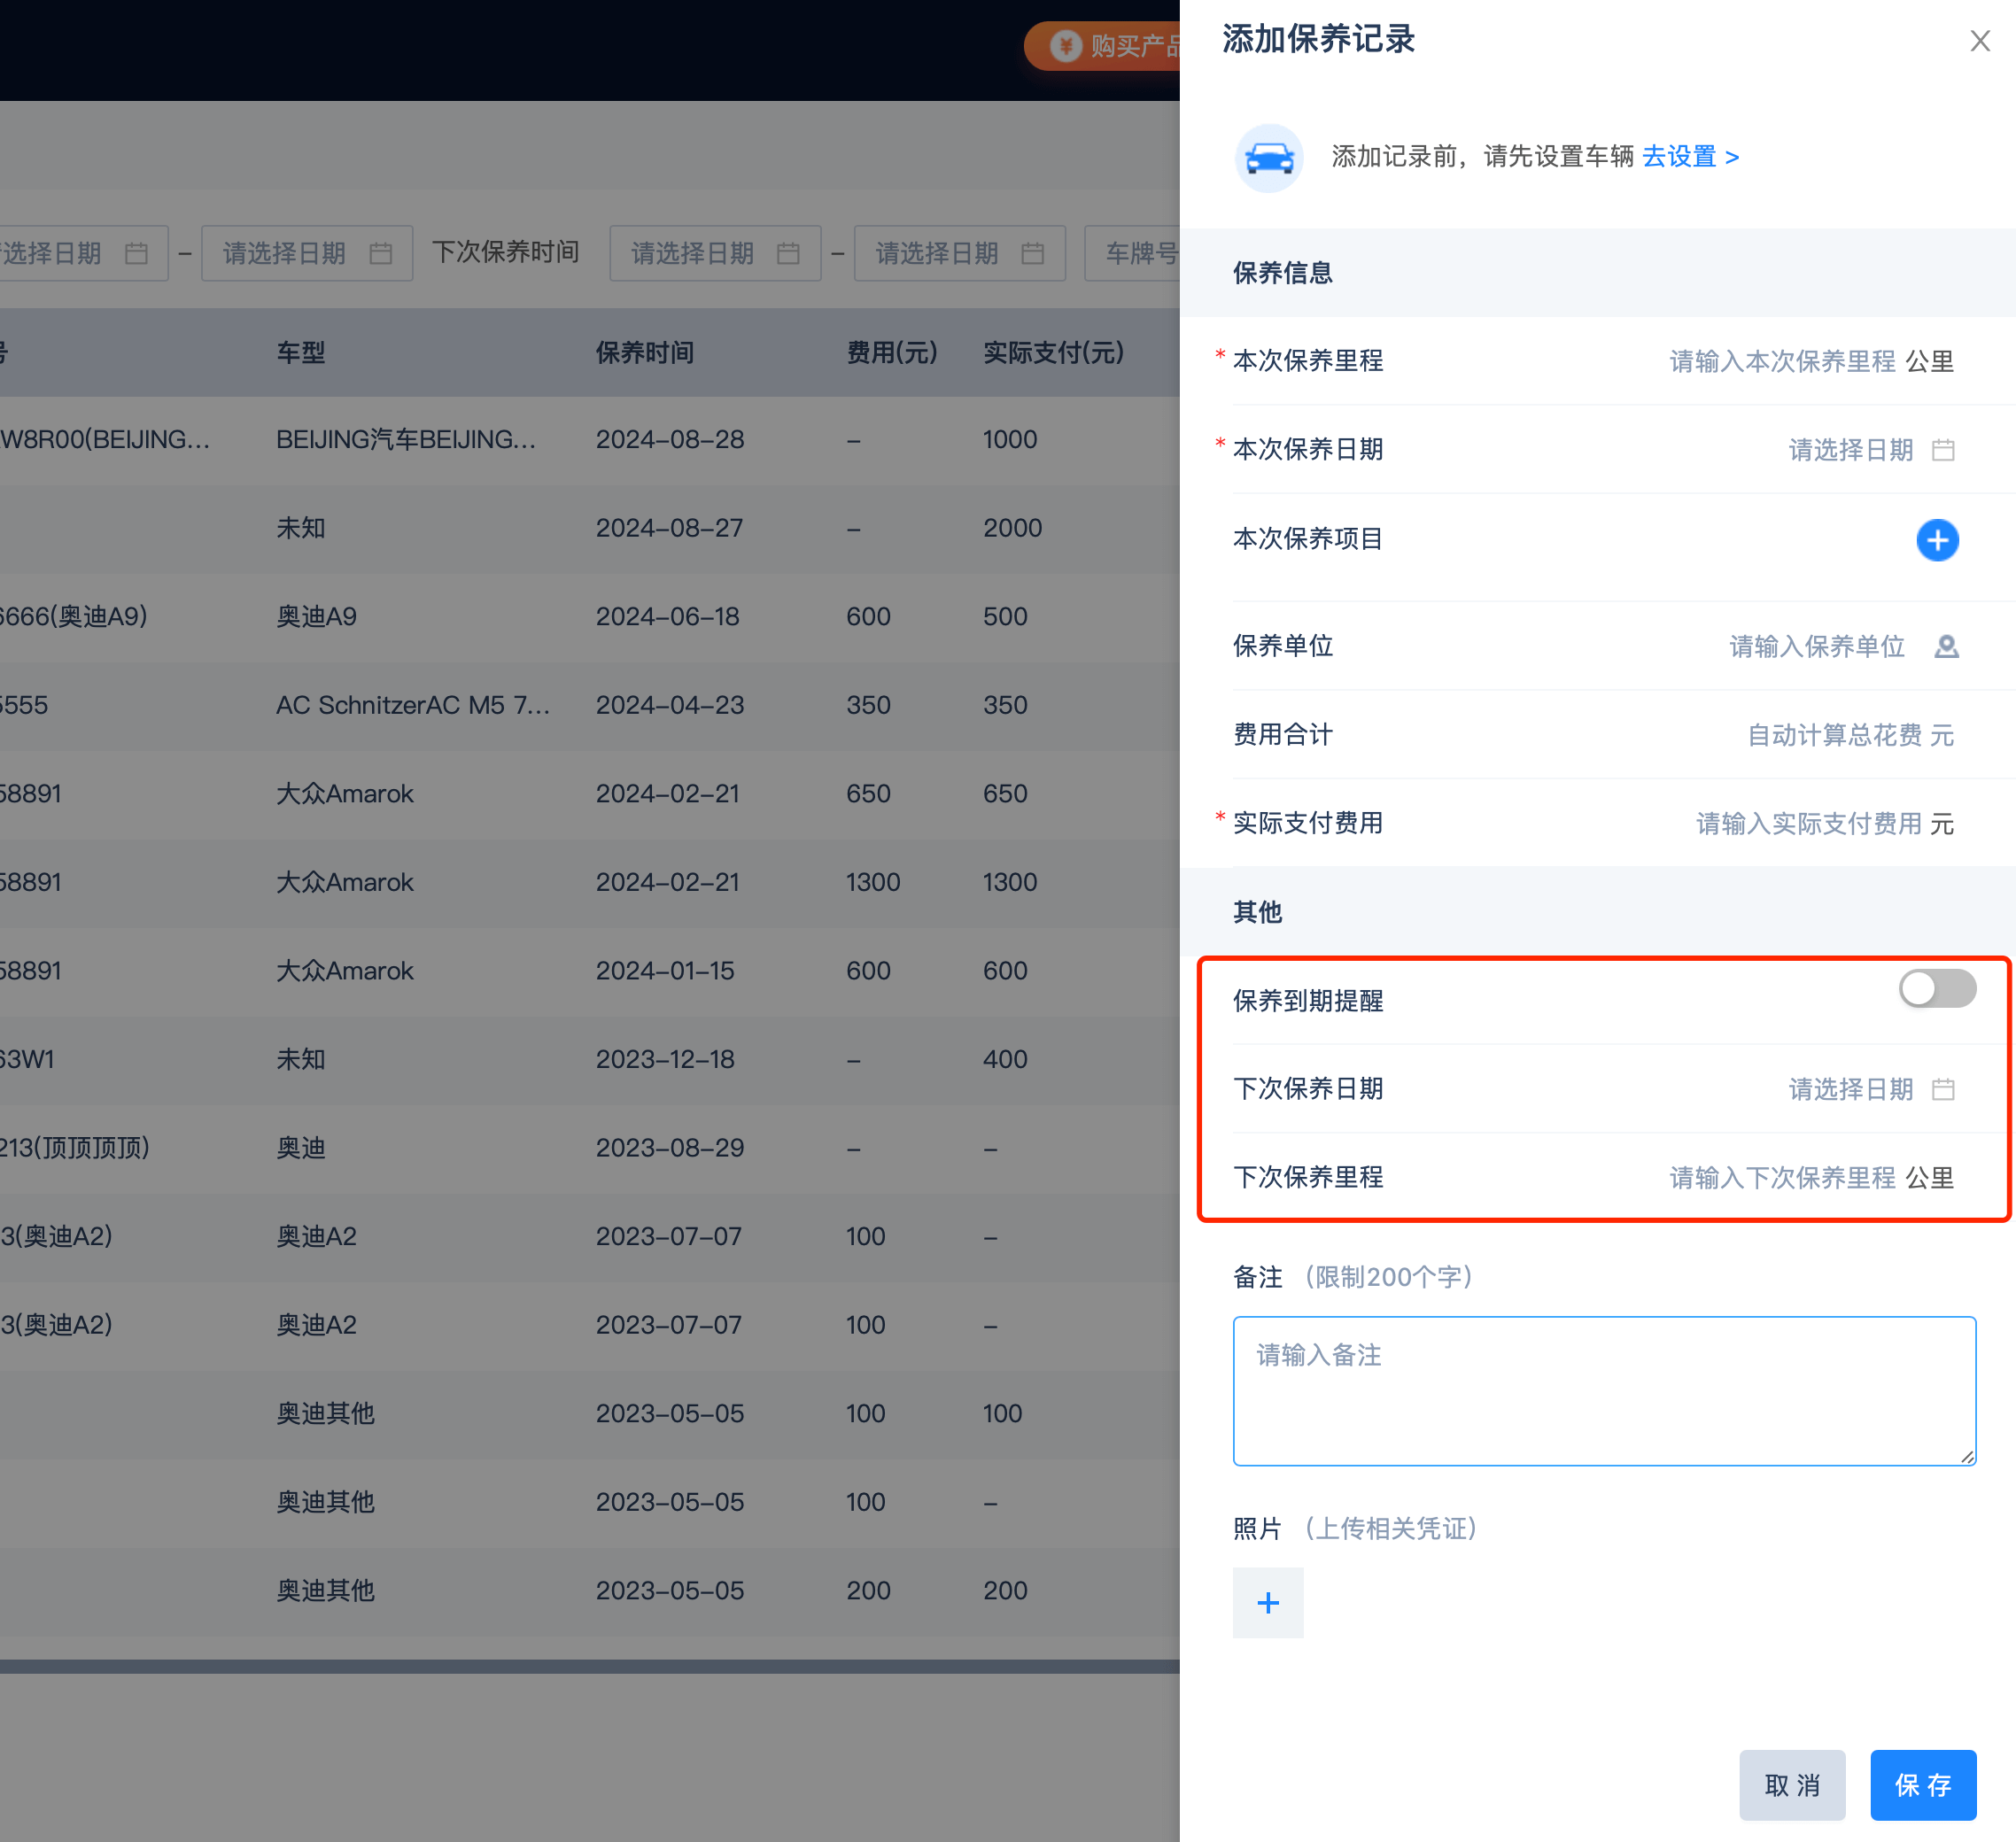Screen dimensions: 2016x1842
Task: Upload a photo with the plus tile
Action: [x=1268, y=1603]
